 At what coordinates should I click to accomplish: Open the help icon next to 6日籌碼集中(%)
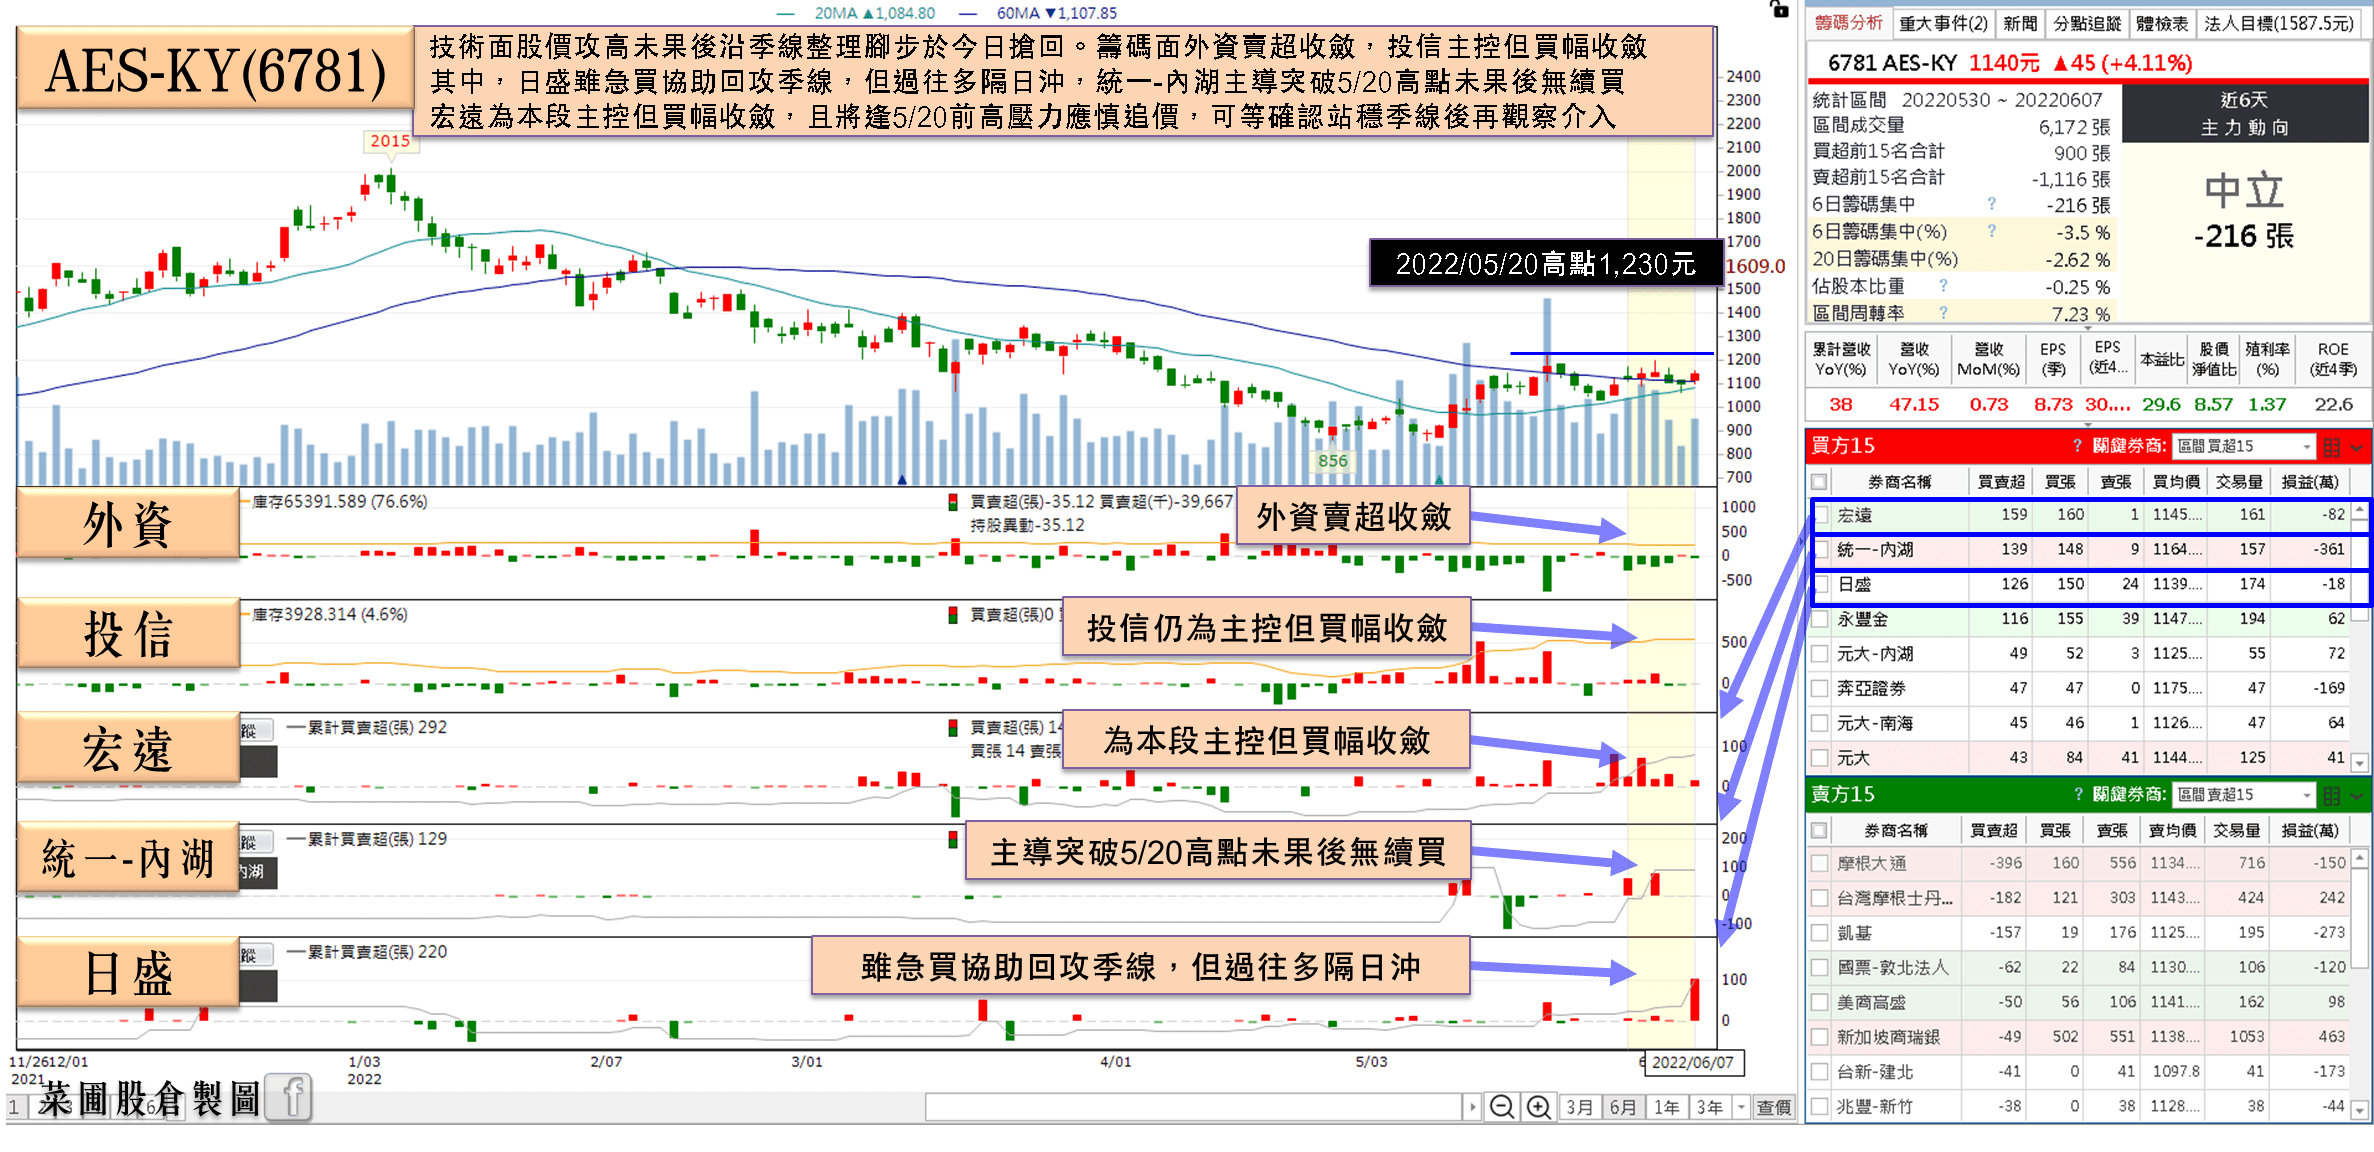(1992, 231)
